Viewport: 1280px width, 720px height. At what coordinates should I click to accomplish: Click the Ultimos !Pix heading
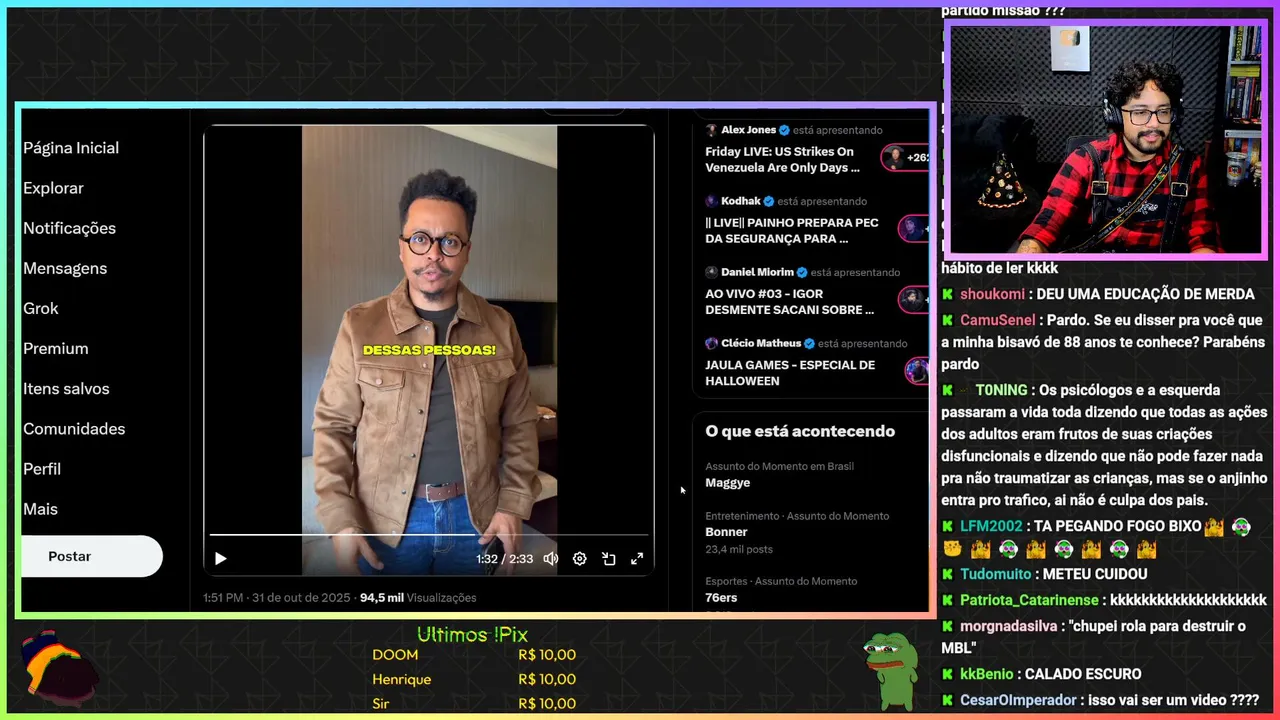pyautogui.click(x=472, y=635)
